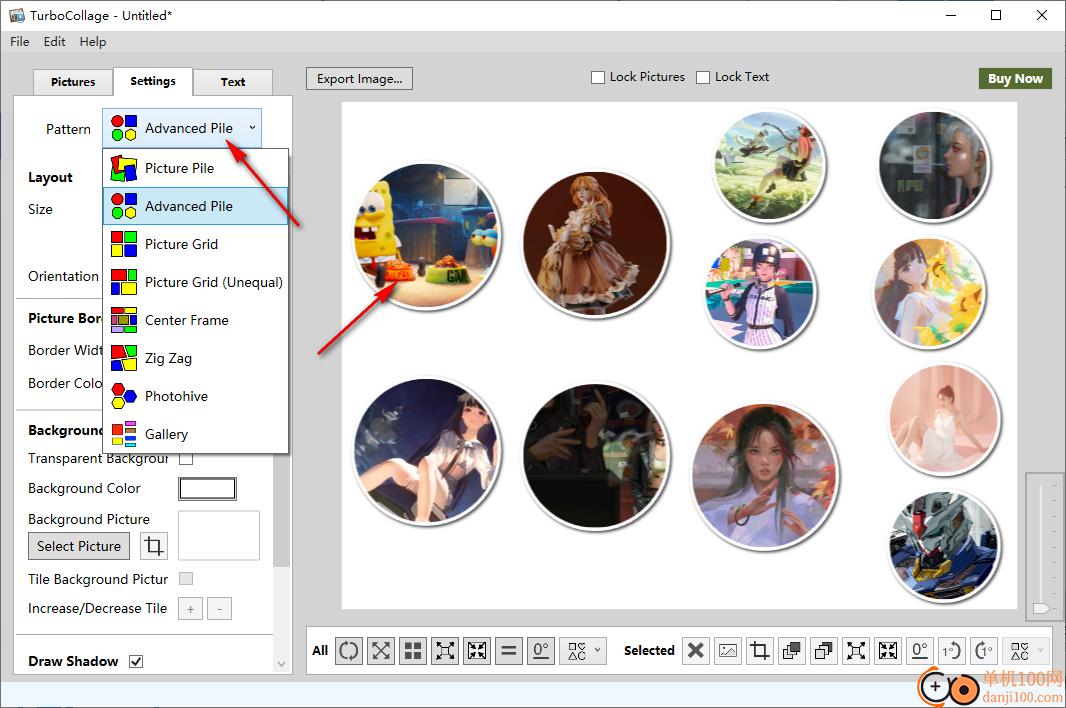
Task: Click the Background Picture preview box
Action: [x=219, y=535]
